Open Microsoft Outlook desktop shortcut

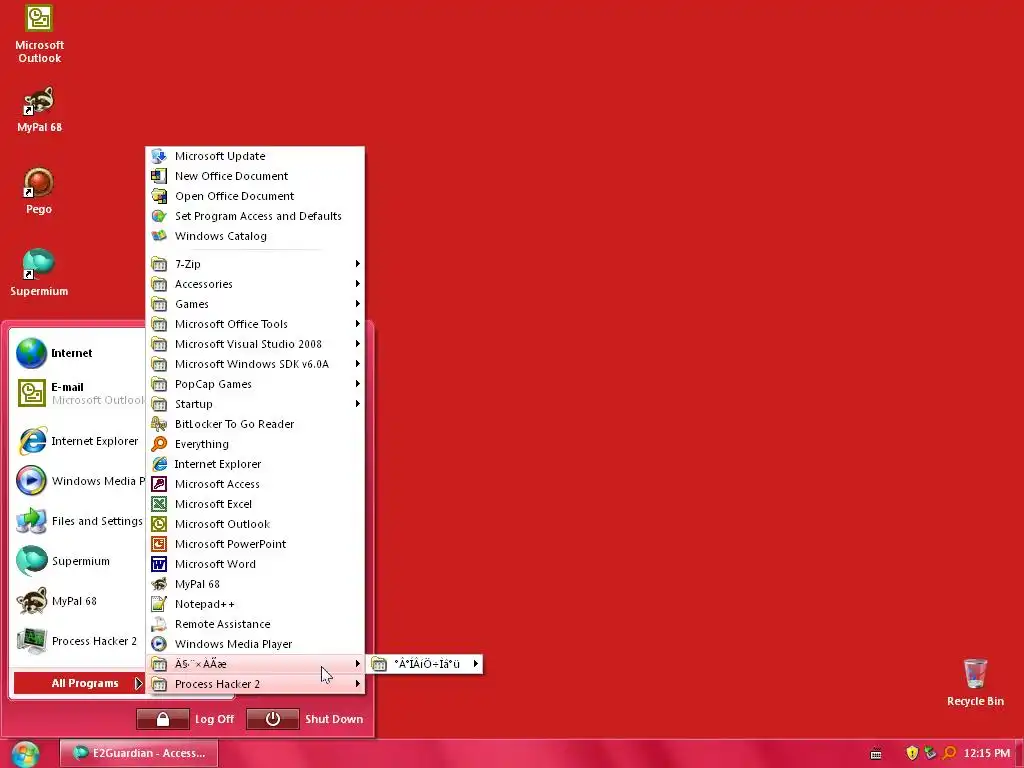pos(39,34)
